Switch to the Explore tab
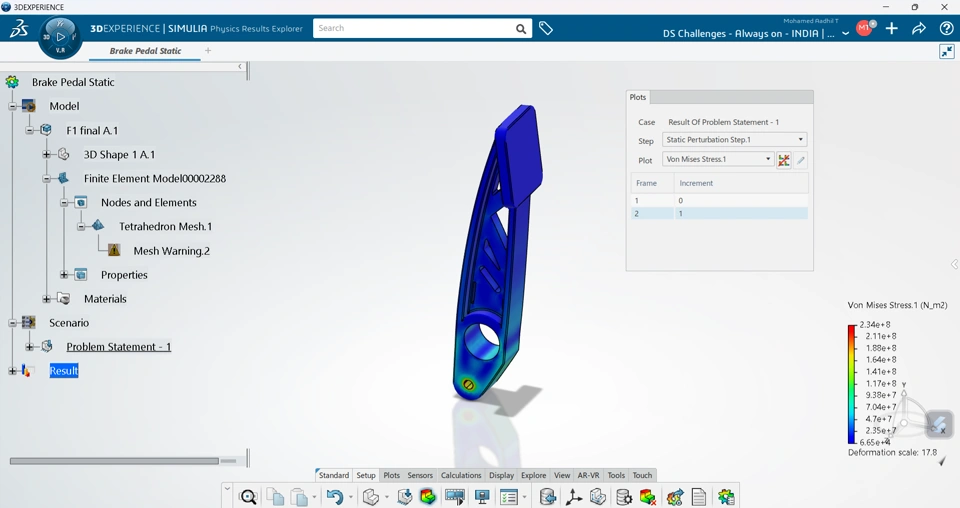Viewport: 960px width, 508px height. 534,475
